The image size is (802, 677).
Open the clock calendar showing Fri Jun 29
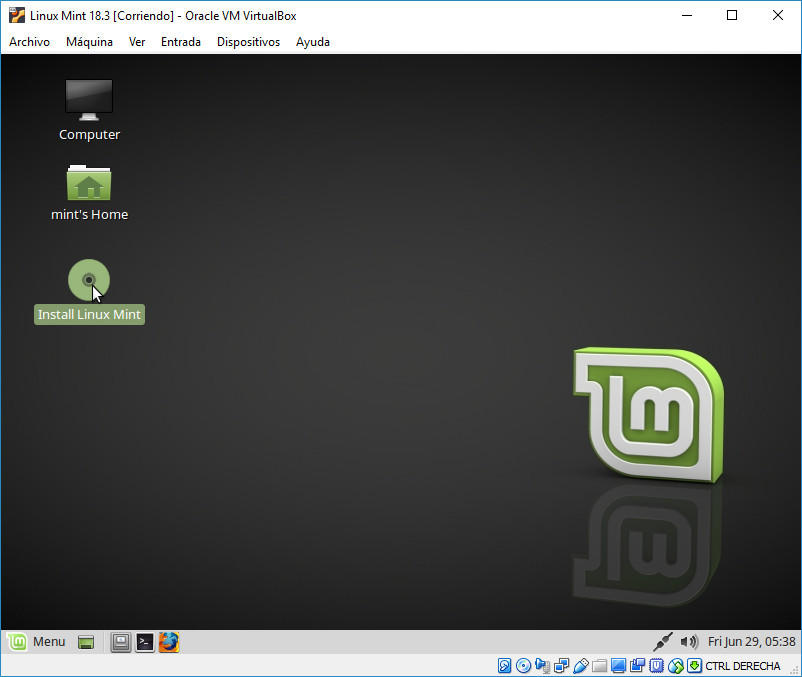(751, 642)
